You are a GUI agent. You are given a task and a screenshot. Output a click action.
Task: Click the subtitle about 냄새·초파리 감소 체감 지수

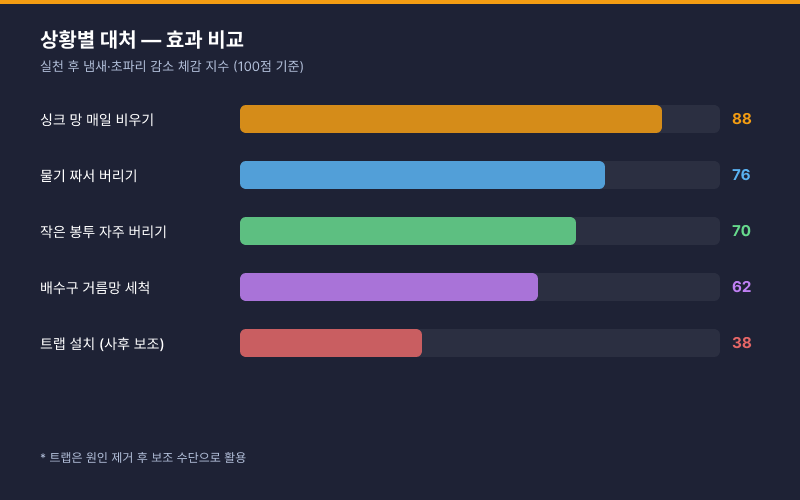(x=172, y=66)
